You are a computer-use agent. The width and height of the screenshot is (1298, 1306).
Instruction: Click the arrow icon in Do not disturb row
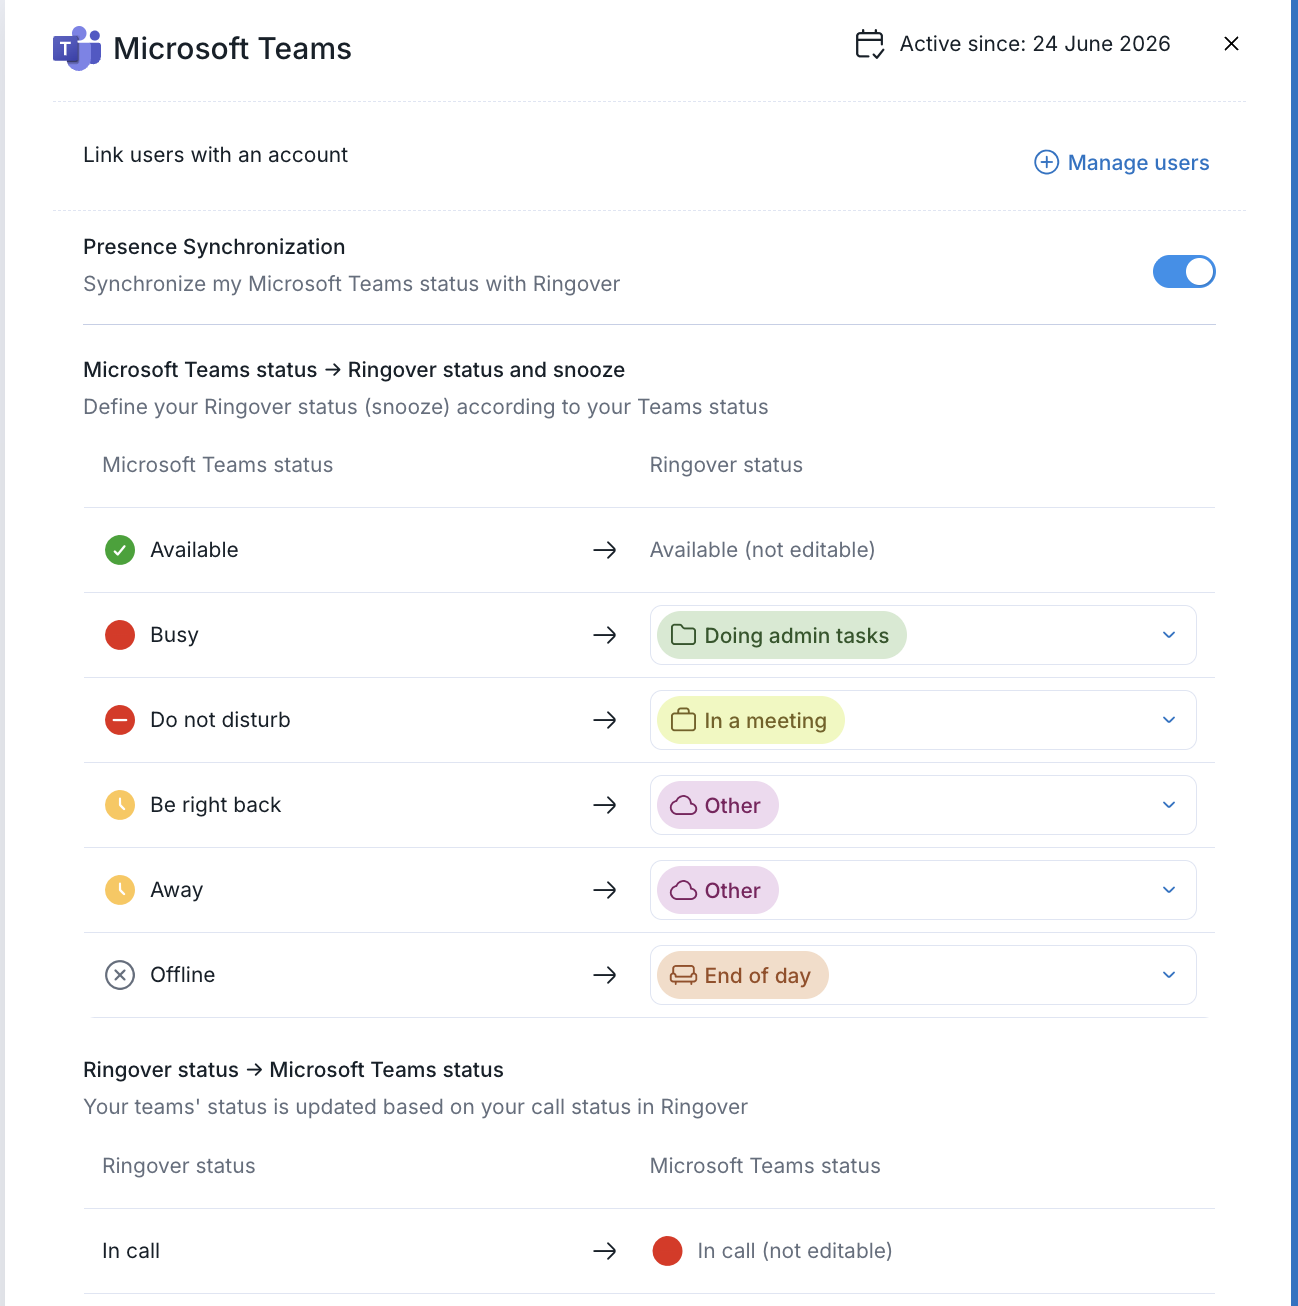point(605,720)
